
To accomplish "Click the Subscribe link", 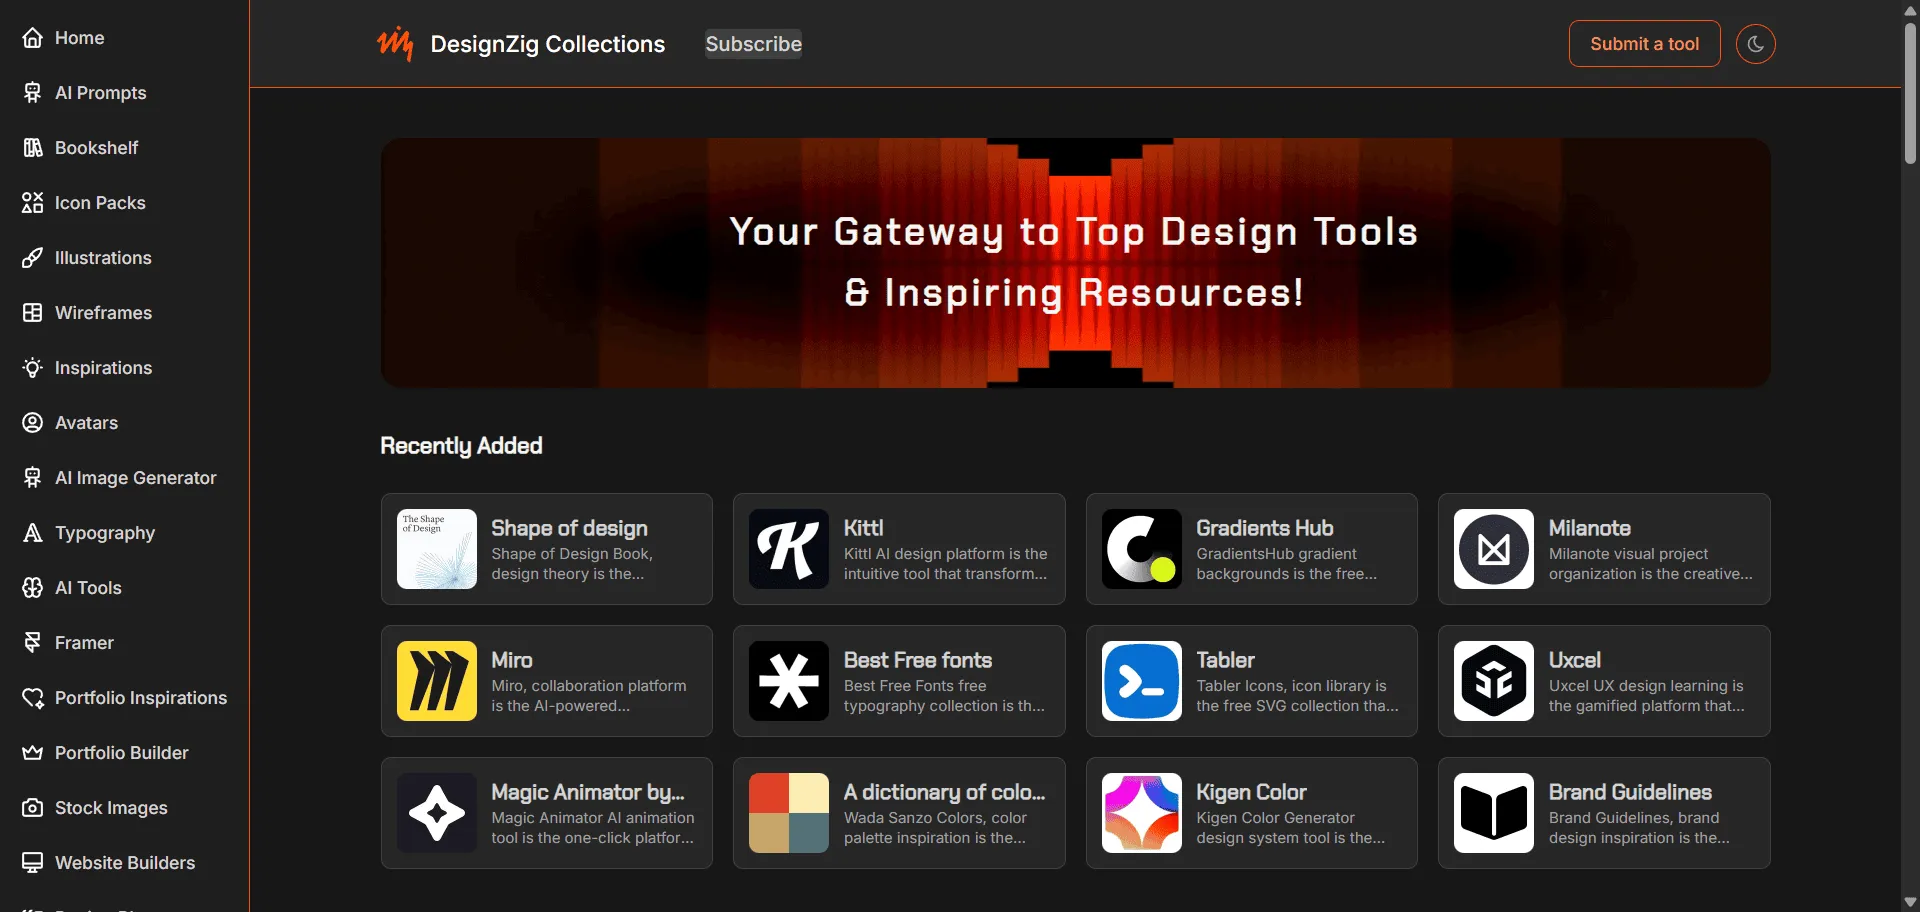I will pos(753,43).
